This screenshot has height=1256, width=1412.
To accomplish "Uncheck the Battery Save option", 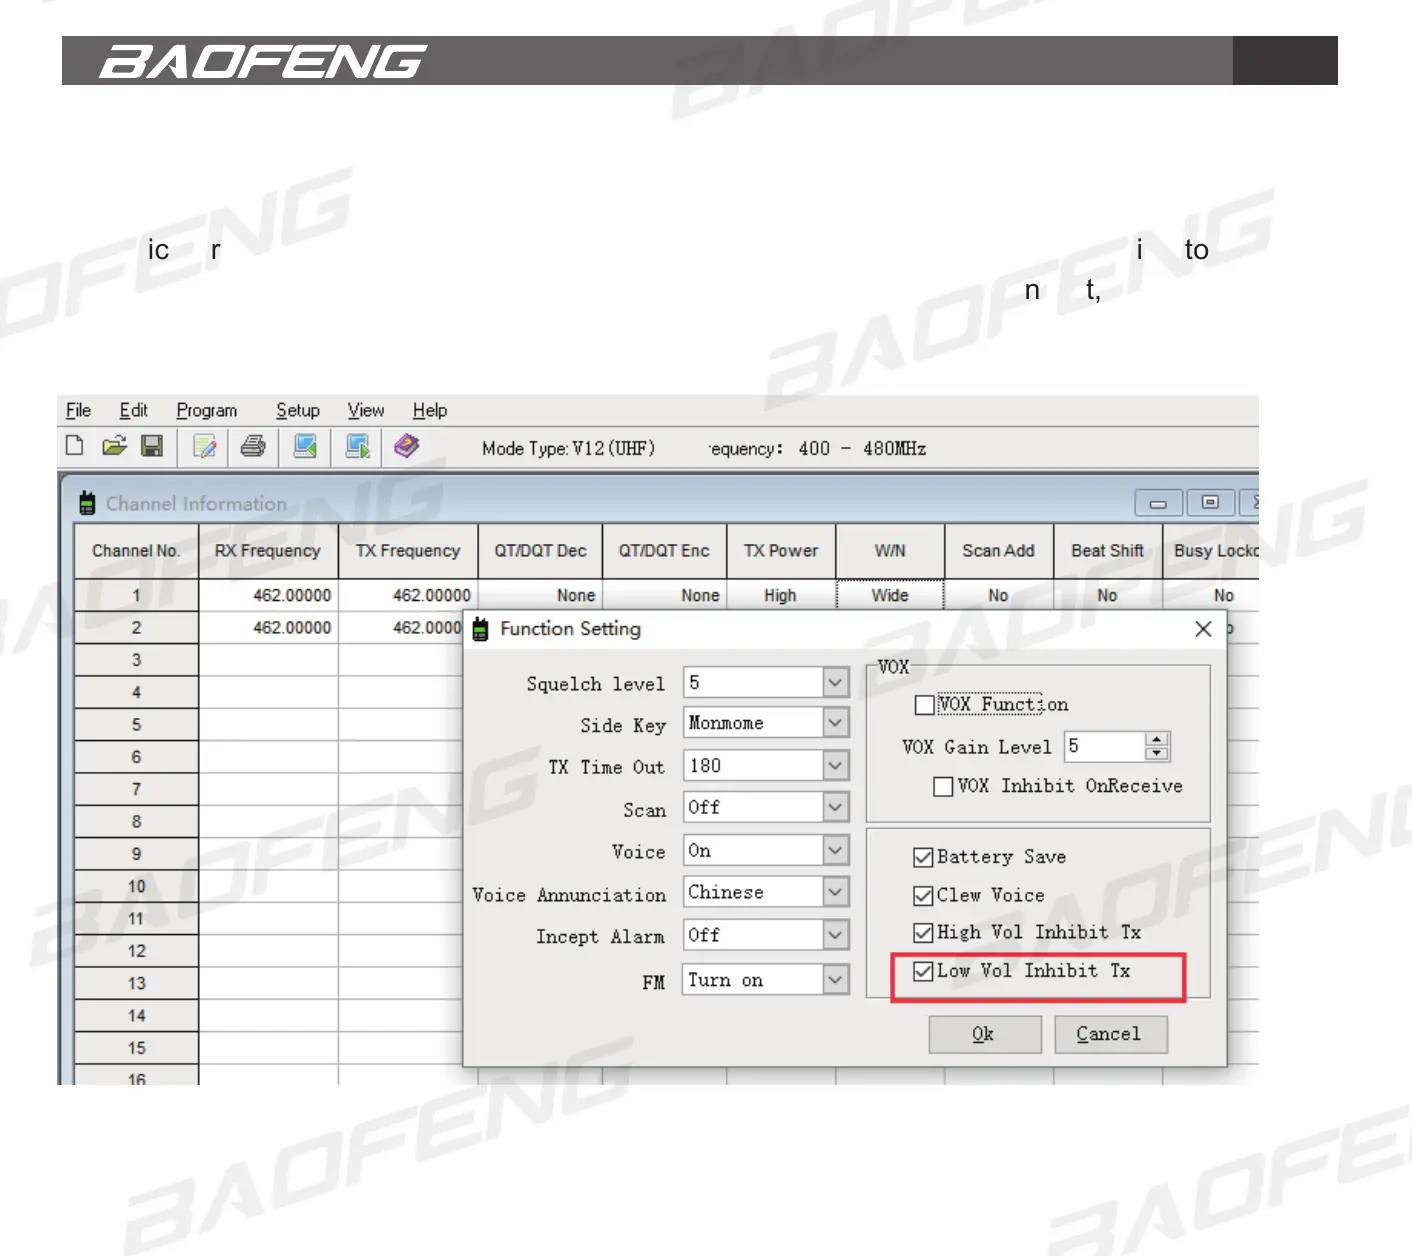I will click(x=923, y=857).
